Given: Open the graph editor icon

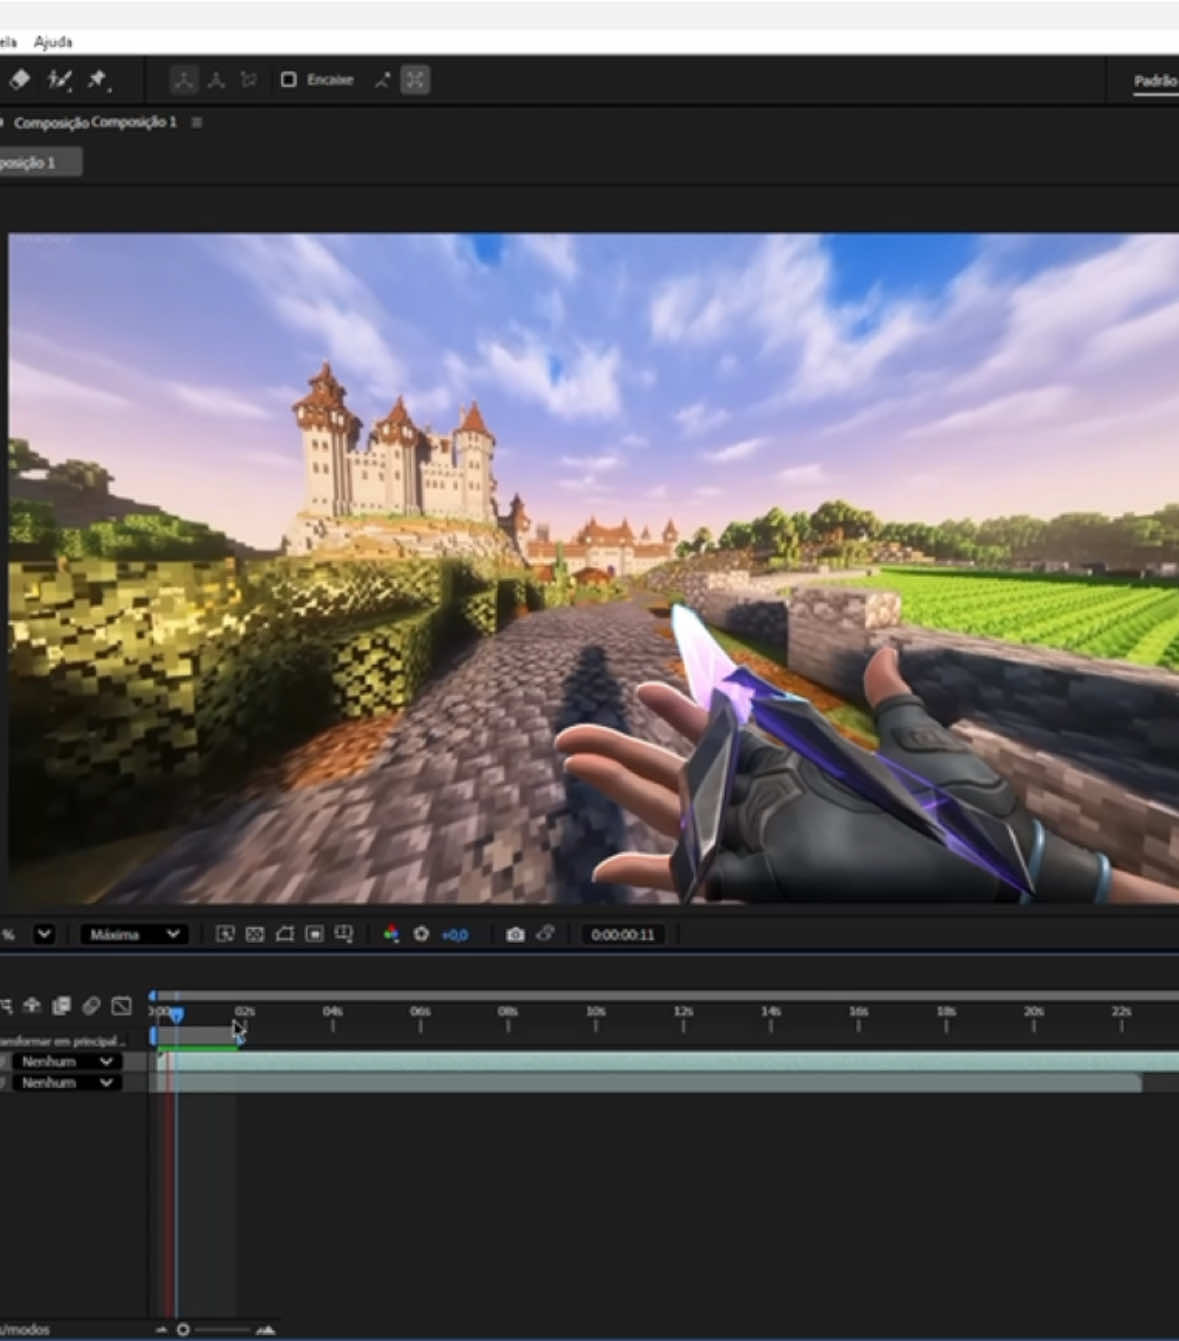Looking at the screenshot, I should click(122, 1006).
